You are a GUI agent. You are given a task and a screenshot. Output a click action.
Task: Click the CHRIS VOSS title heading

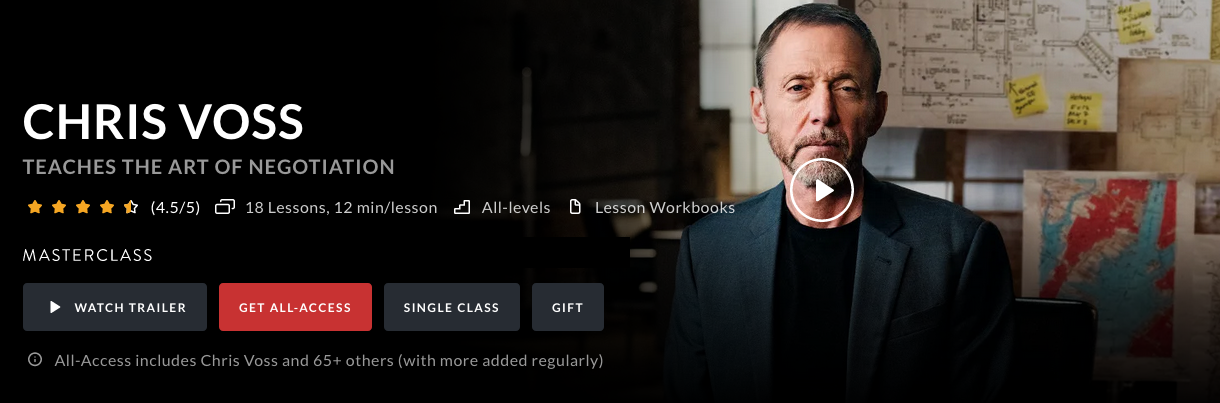click(163, 122)
